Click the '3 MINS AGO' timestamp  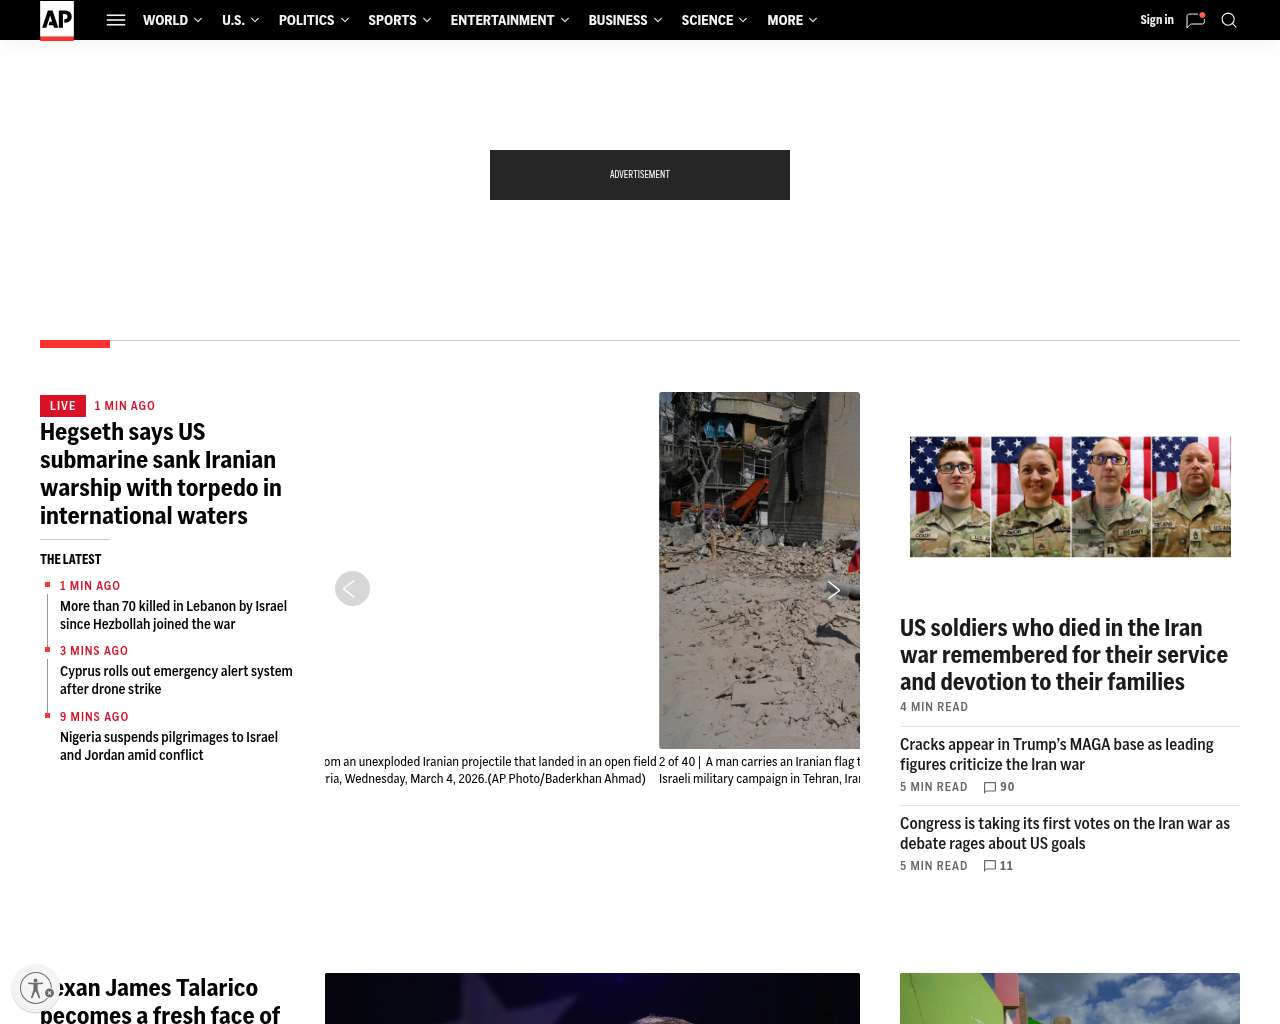[94, 651]
